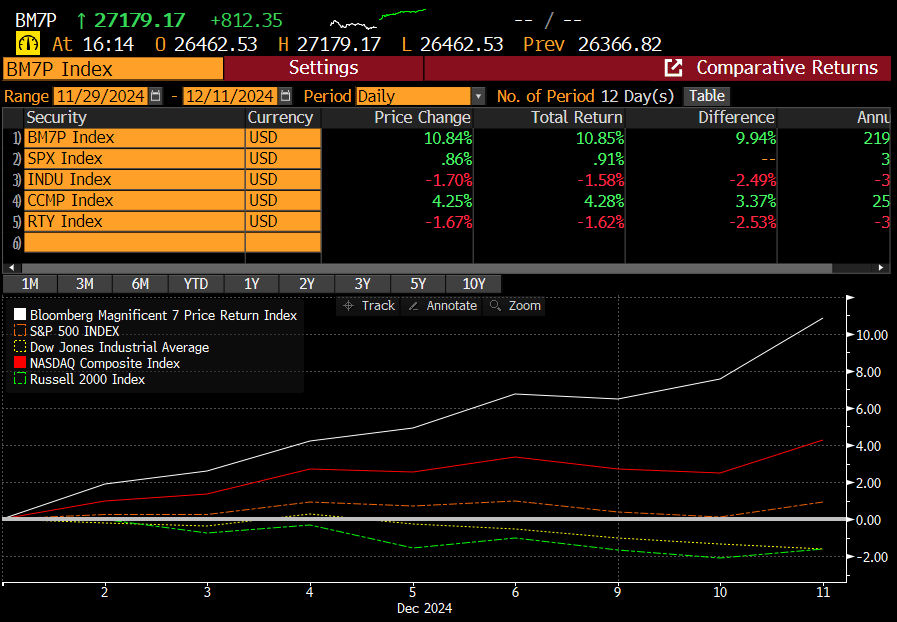Select the 6M range tab
Image resolution: width=897 pixels, height=622 pixels.
(140, 284)
